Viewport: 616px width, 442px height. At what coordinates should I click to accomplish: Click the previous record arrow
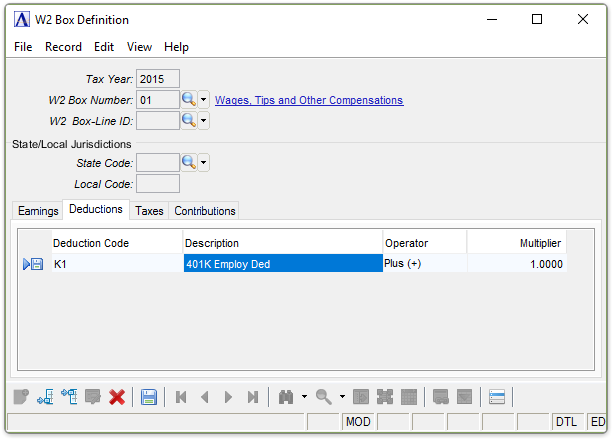(205, 397)
